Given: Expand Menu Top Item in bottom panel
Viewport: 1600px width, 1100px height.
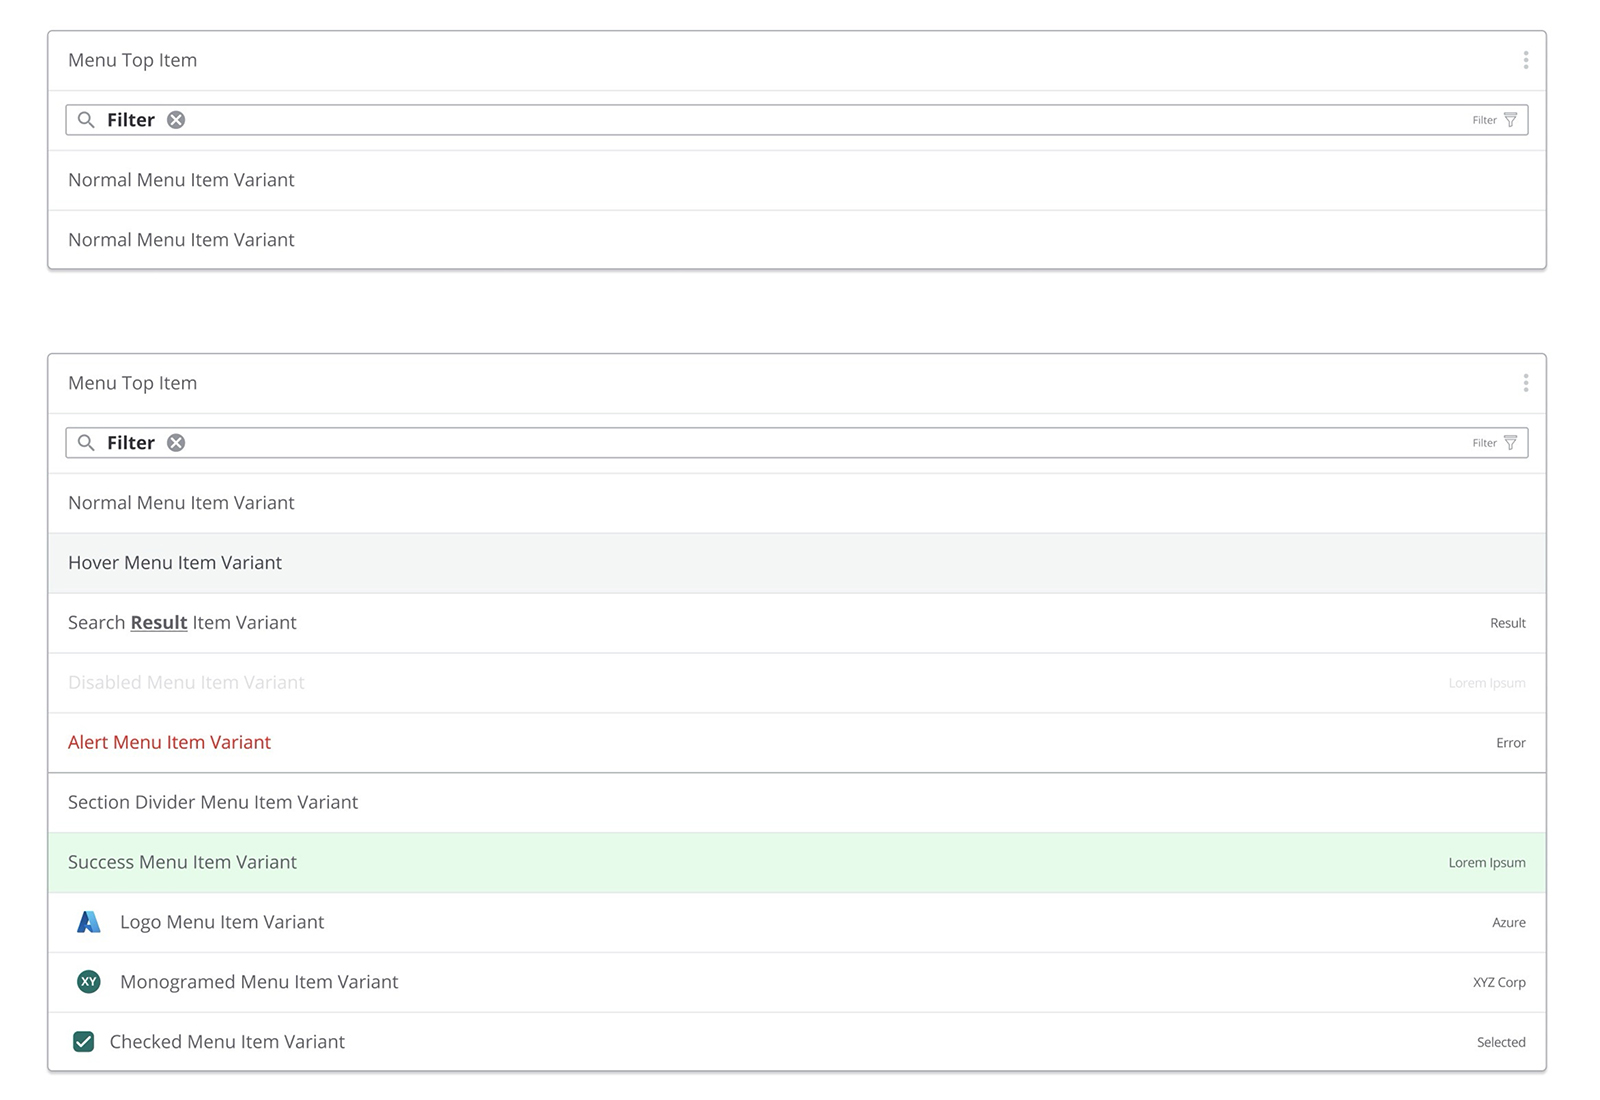Looking at the screenshot, I should pos(133,383).
